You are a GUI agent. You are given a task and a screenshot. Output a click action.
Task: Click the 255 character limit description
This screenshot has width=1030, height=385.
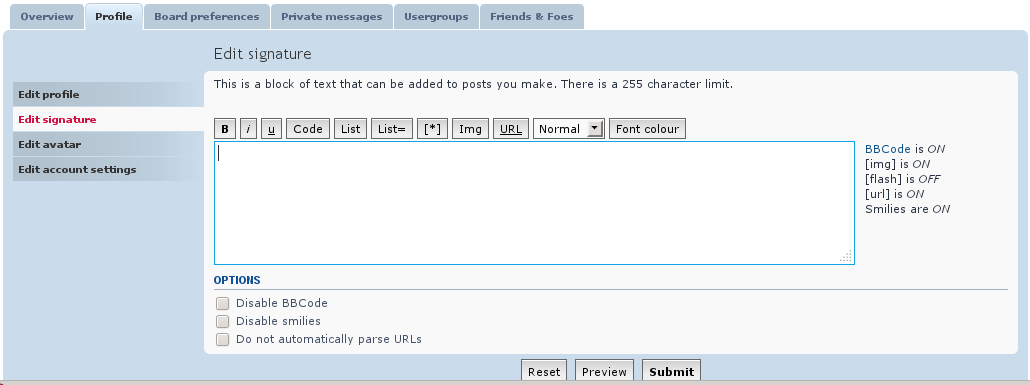[x=473, y=84]
